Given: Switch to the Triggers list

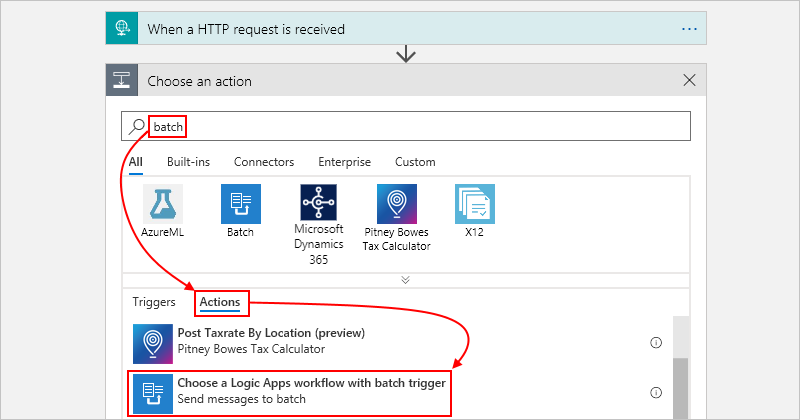Looking at the screenshot, I should pos(154,301).
